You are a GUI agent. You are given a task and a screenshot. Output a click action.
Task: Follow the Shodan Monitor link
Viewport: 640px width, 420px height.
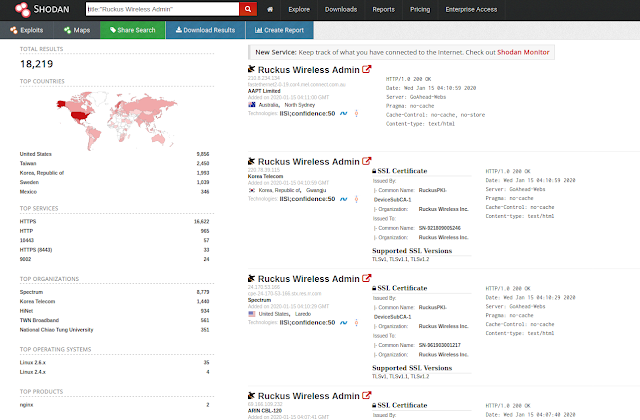pyautogui.click(x=523, y=52)
